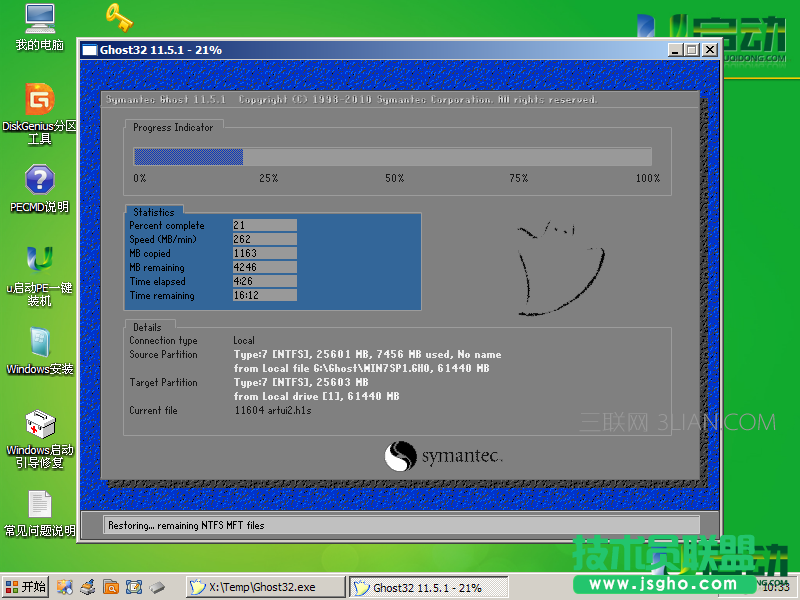Minimize the Ghost32 window

pos(676,49)
